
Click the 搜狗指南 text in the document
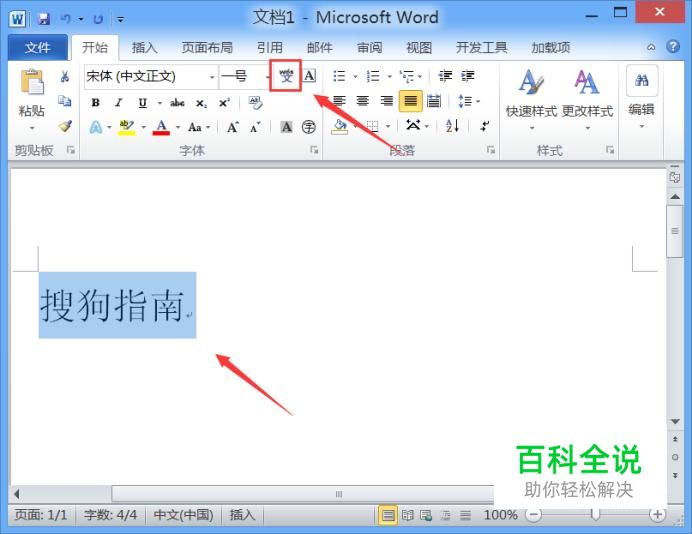pos(112,305)
